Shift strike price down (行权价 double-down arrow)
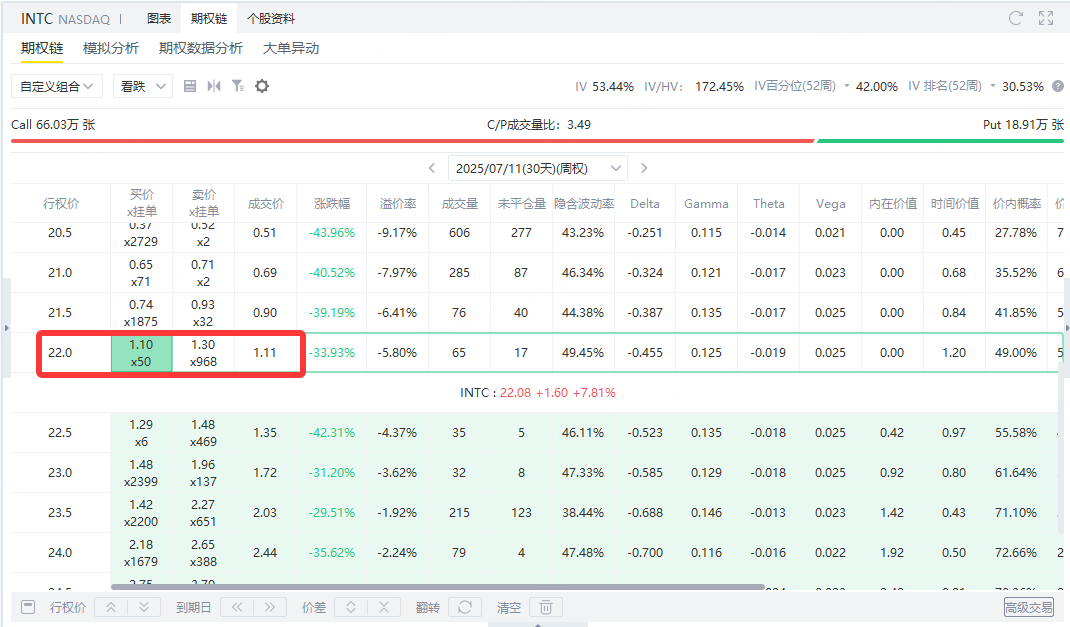 [144, 607]
